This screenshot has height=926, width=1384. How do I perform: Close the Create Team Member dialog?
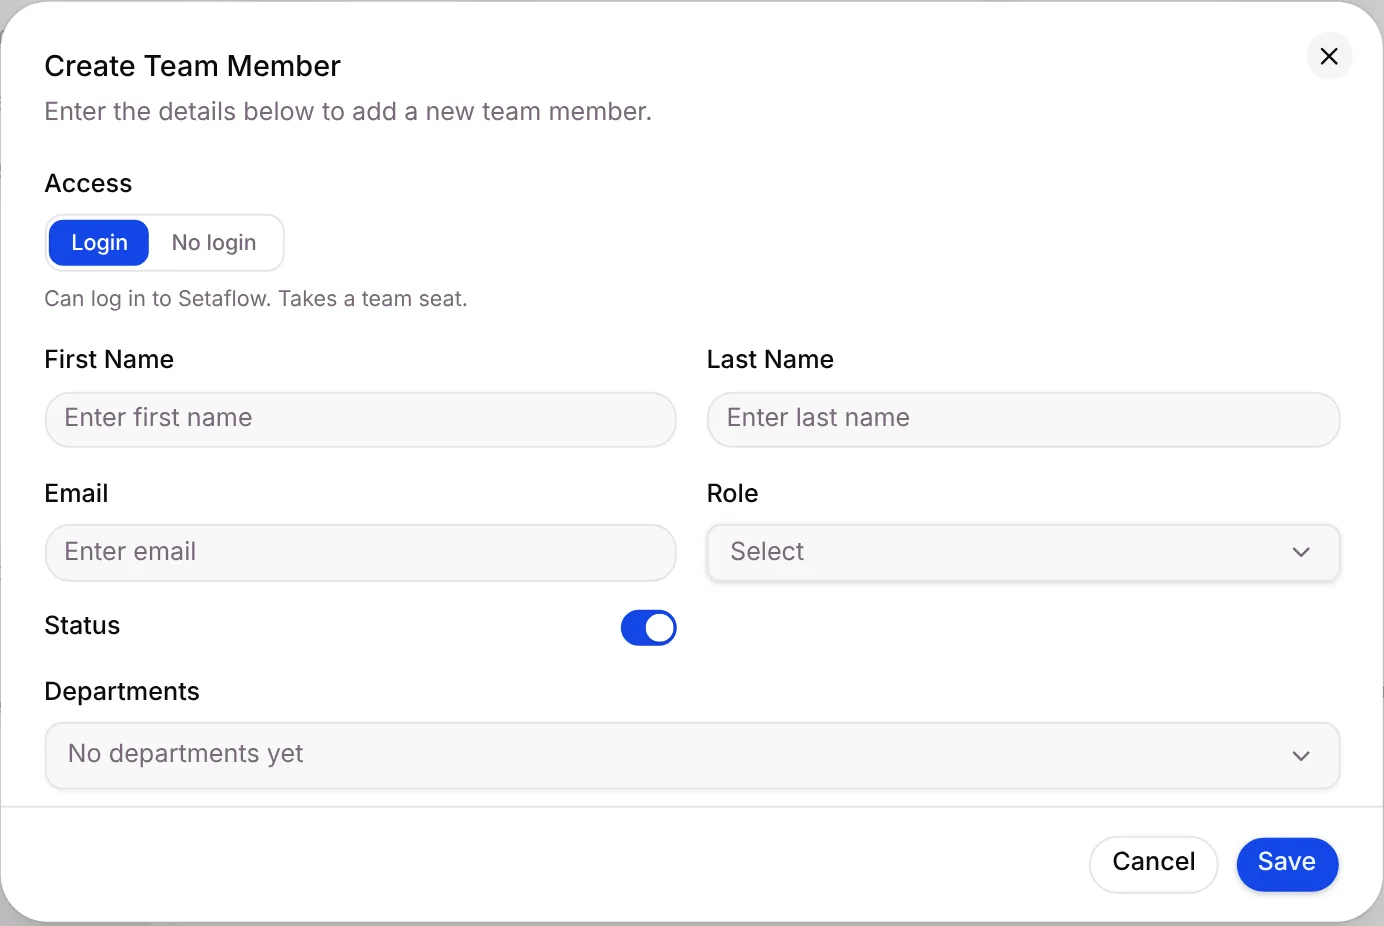pyautogui.click(x=1329, y=56)
